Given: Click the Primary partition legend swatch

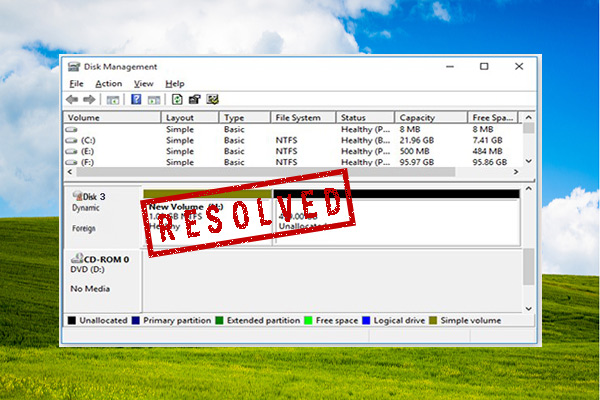Looking at the screenshot, I should click(x=135, y=320).
